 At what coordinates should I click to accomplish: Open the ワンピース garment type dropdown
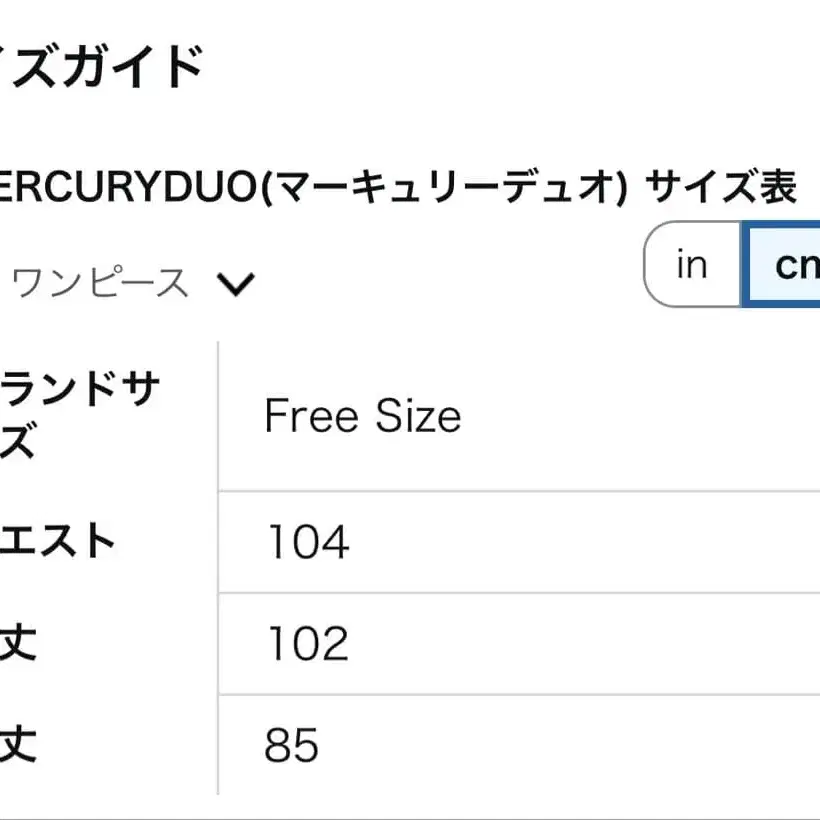[100, 284]
